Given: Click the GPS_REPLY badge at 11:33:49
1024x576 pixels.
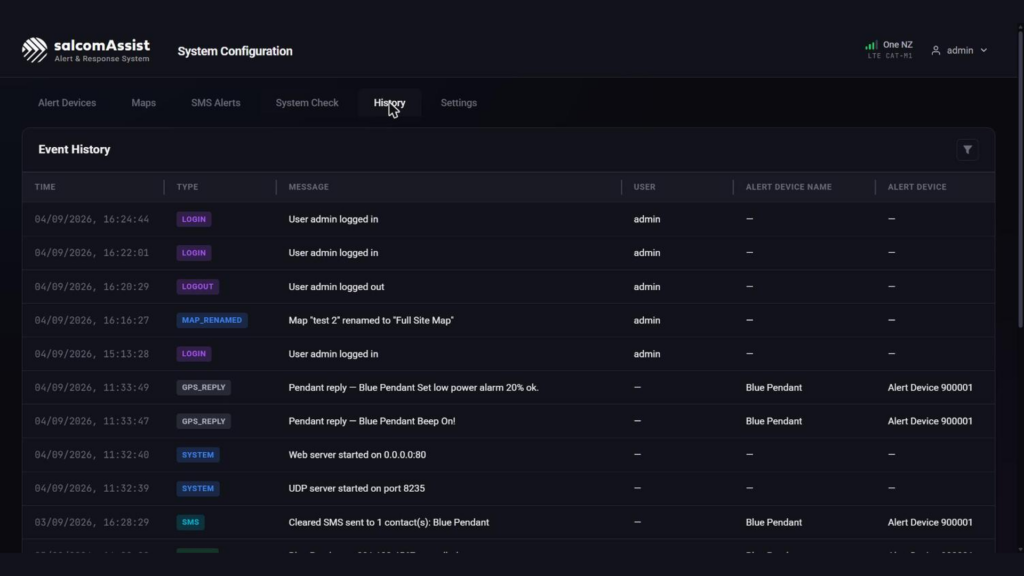Looking at the screenshot, I should [x=204, y=387].
